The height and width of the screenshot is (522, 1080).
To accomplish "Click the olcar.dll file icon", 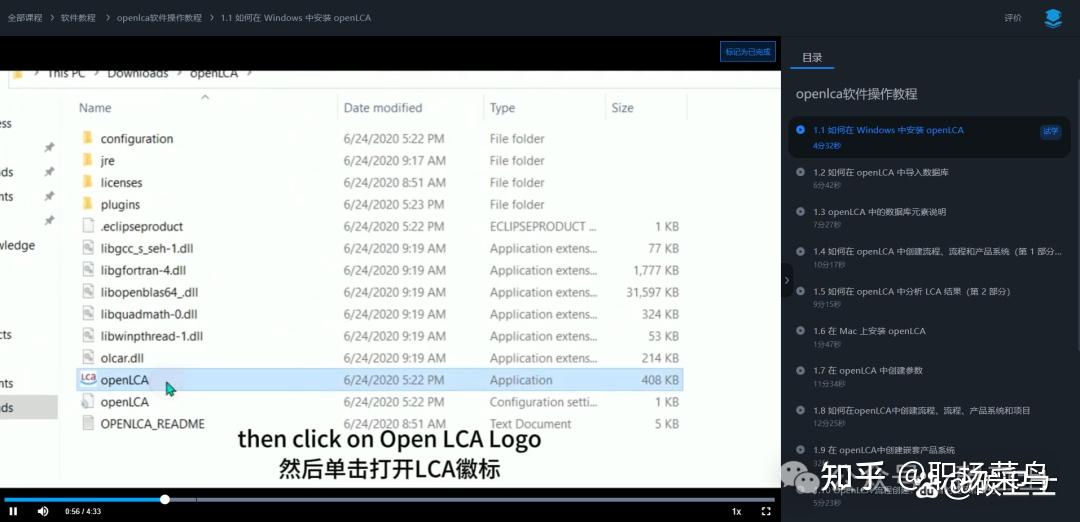I will coord(87,357).
